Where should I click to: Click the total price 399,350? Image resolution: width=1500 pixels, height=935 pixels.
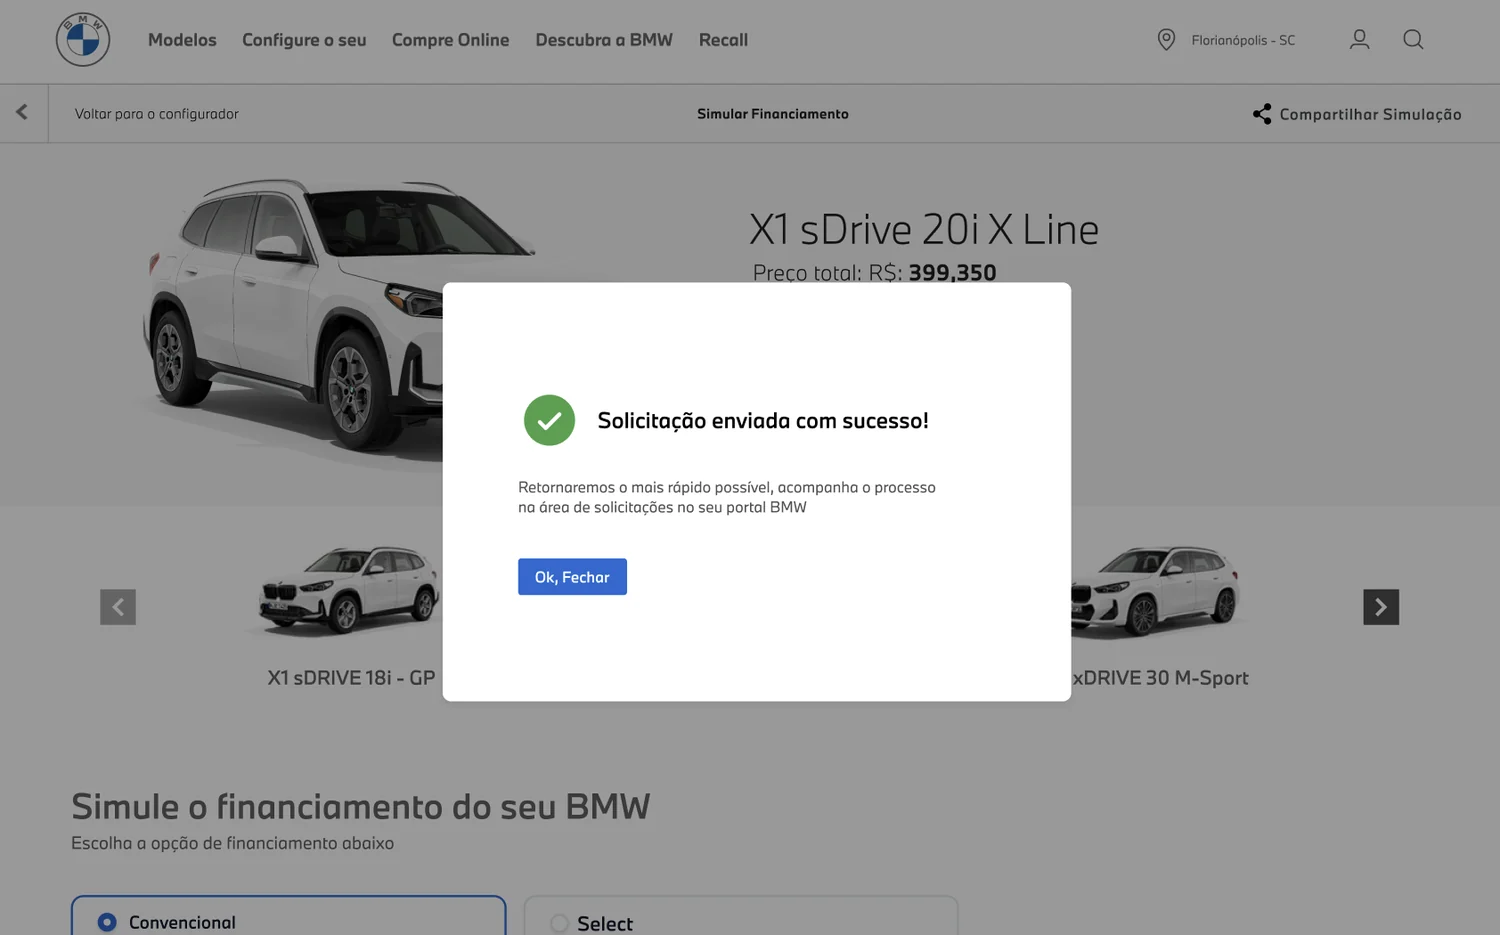click(952, 272)
